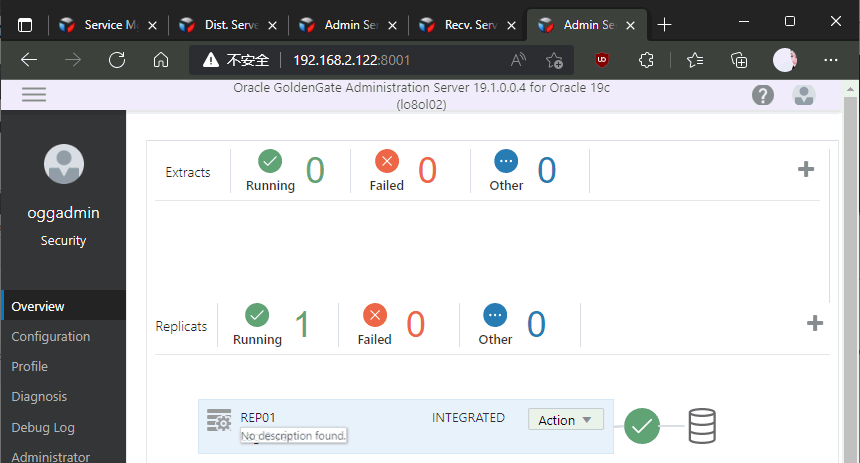Open the user account icon in header

coord(803,95)
